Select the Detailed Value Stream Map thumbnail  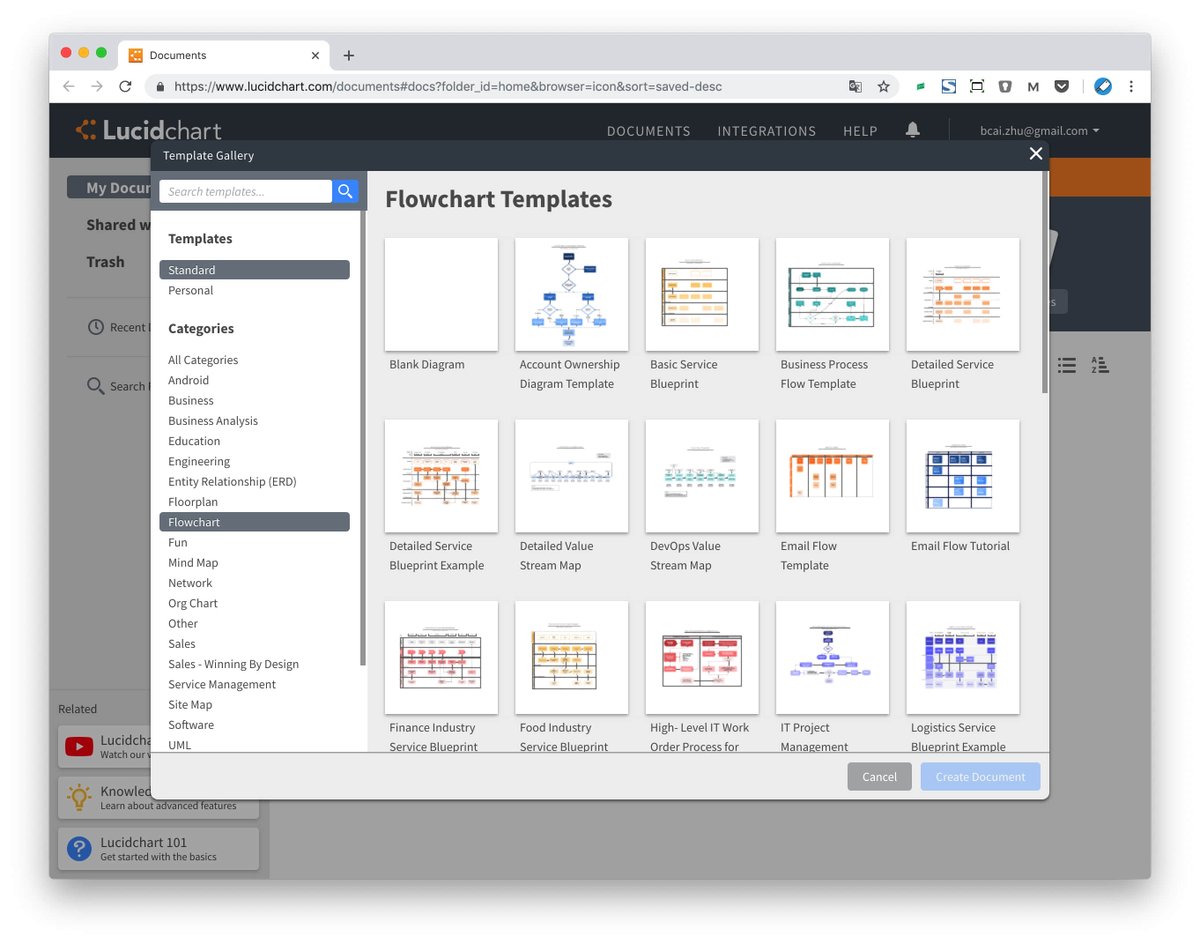pyautogui.click(x=572, y=476)
